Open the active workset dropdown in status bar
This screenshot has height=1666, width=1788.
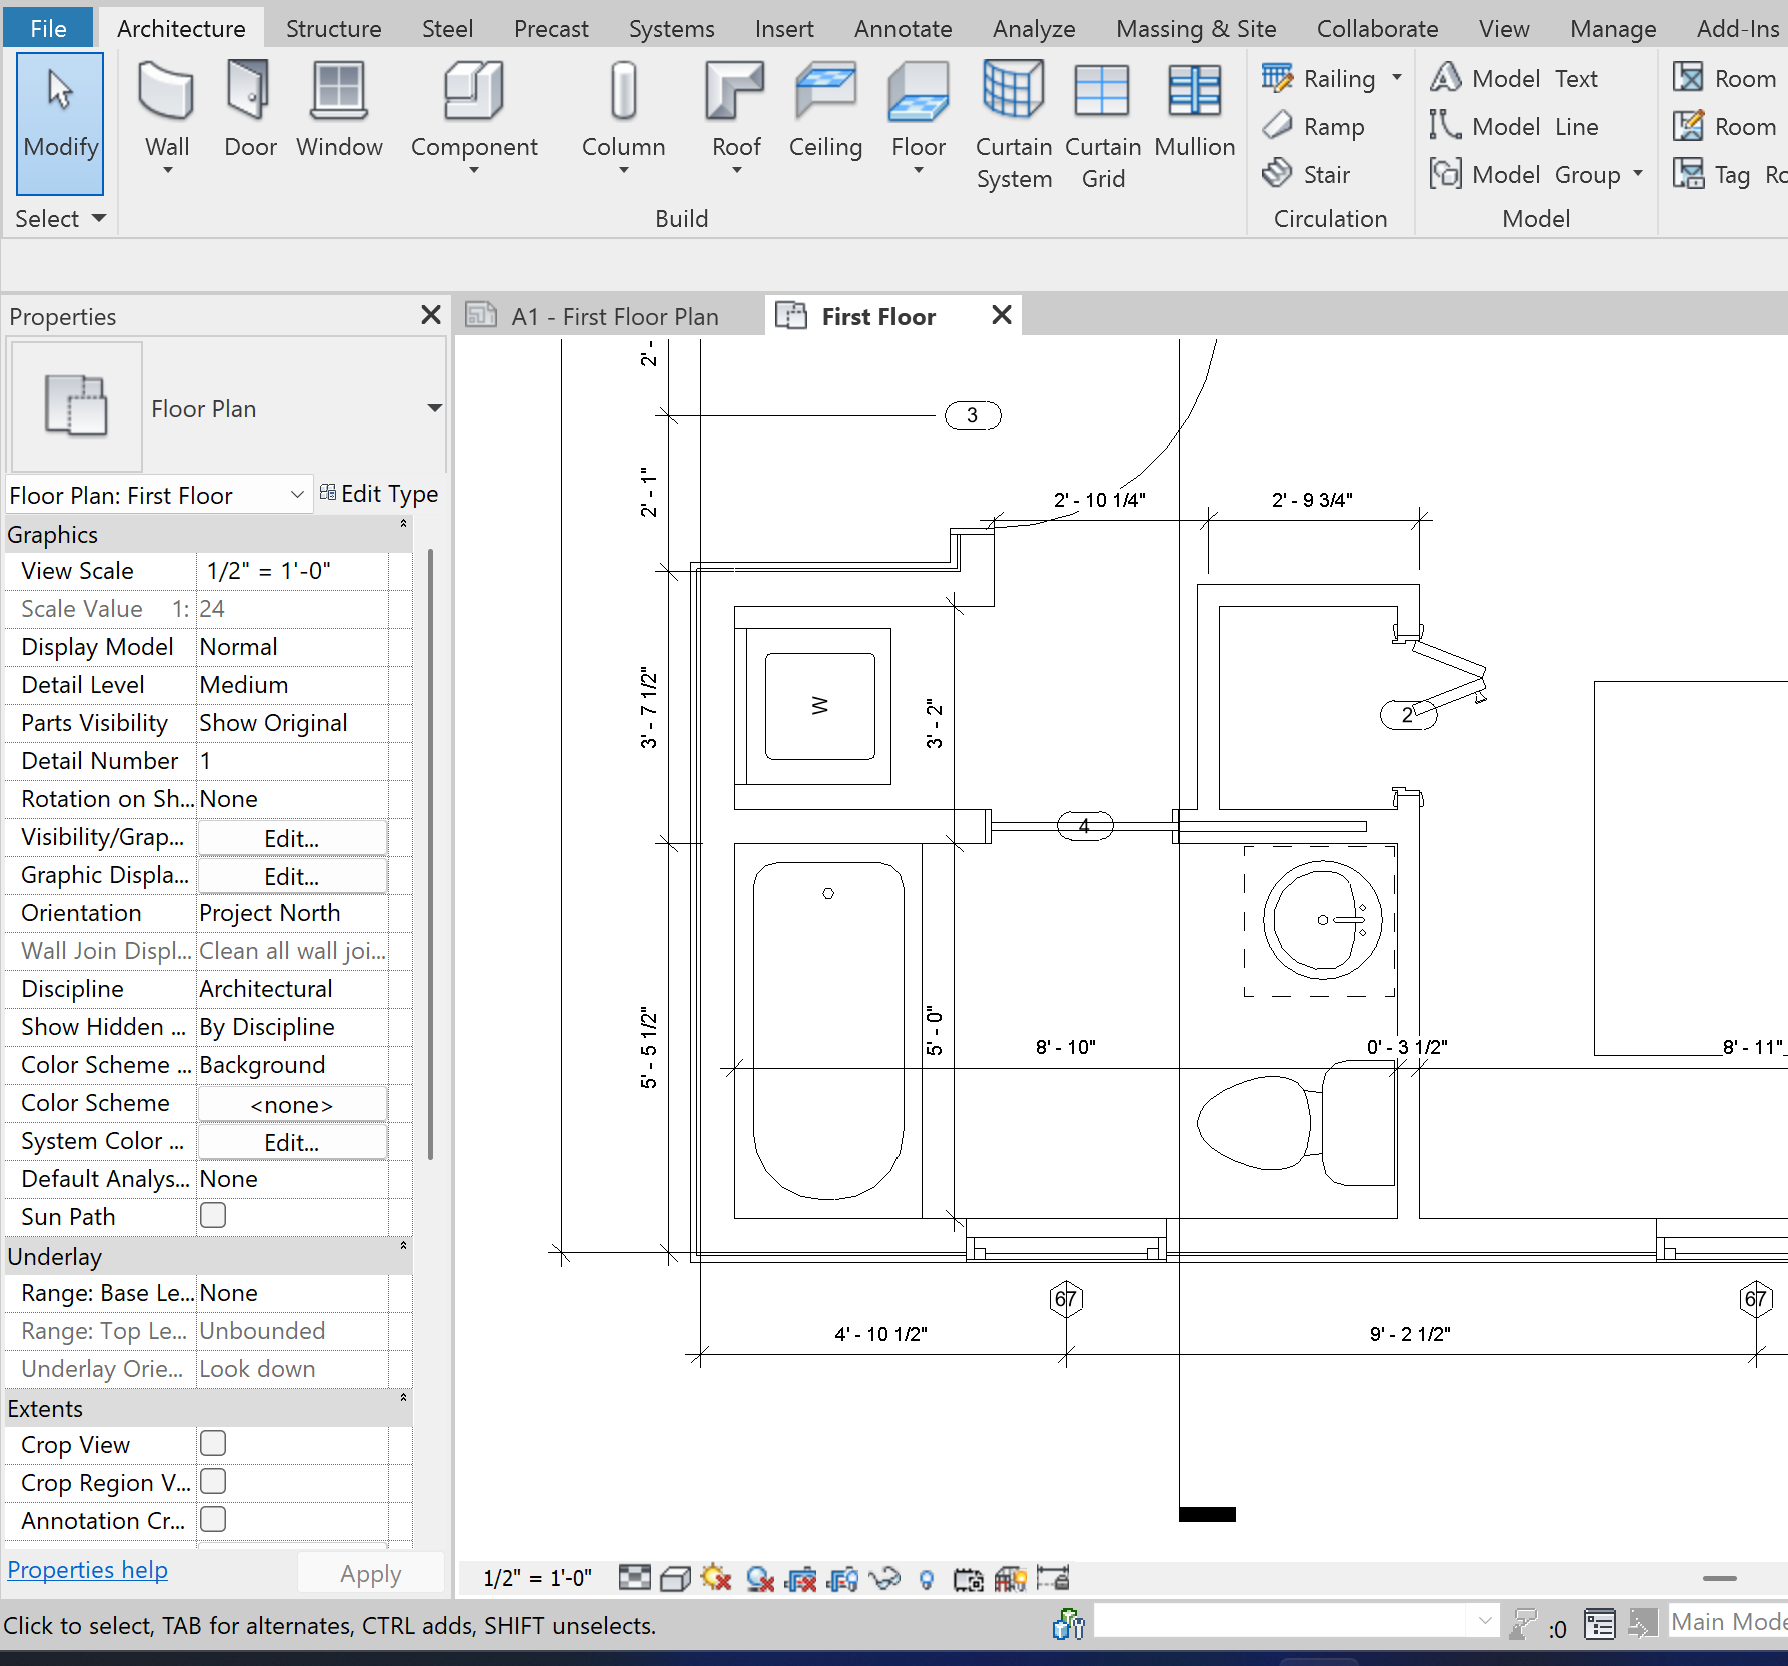click(x=1485, y=1621)
